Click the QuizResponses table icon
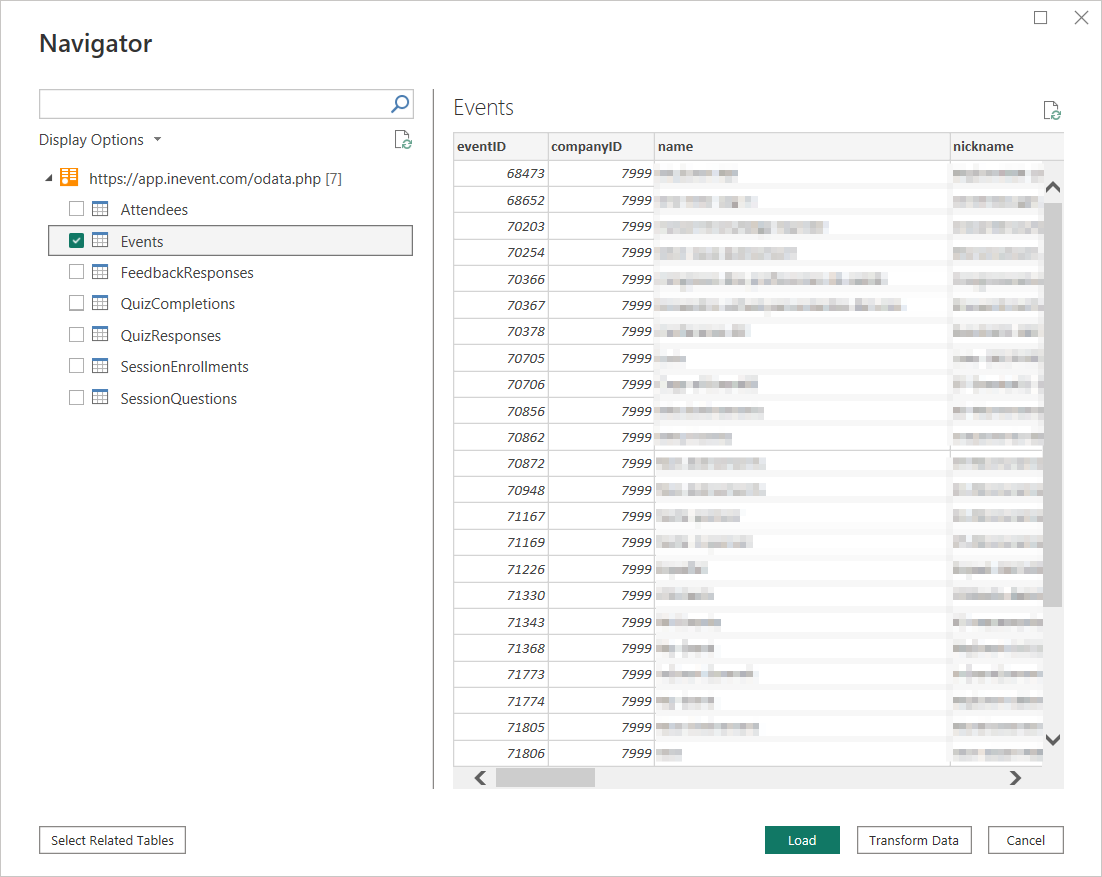This screenshot has width=1102, height=877. point(100,334)
